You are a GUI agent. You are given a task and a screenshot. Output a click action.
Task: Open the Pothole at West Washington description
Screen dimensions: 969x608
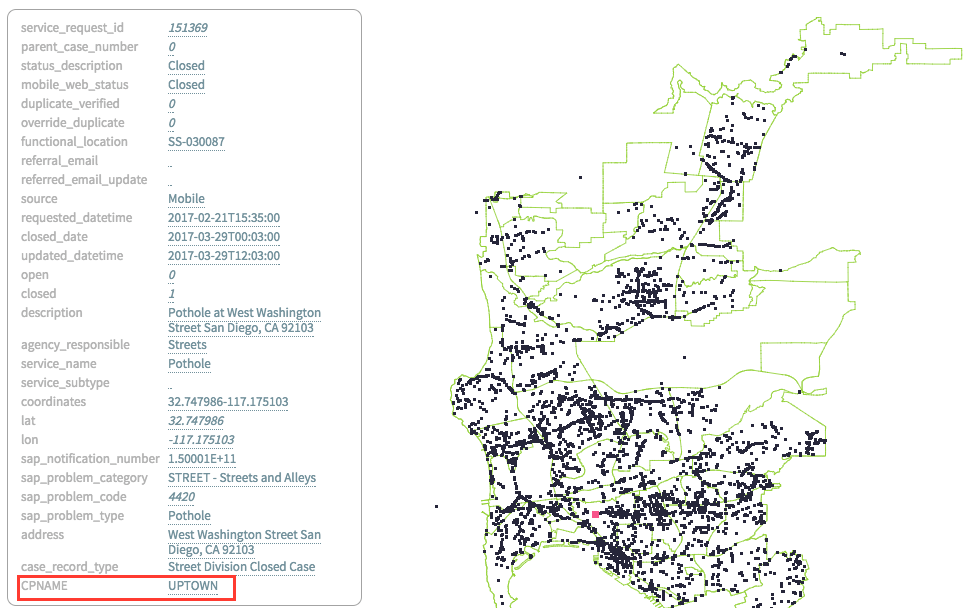pyautogui.click(x=243, y=312)
